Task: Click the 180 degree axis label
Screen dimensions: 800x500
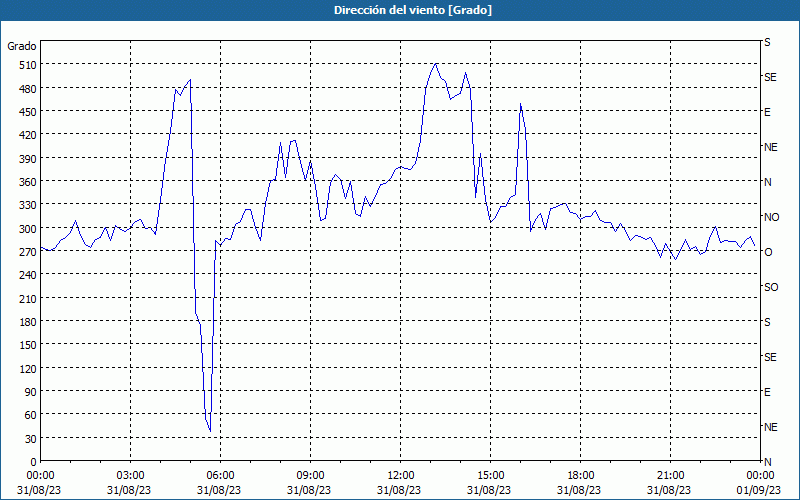Action: 28,322
